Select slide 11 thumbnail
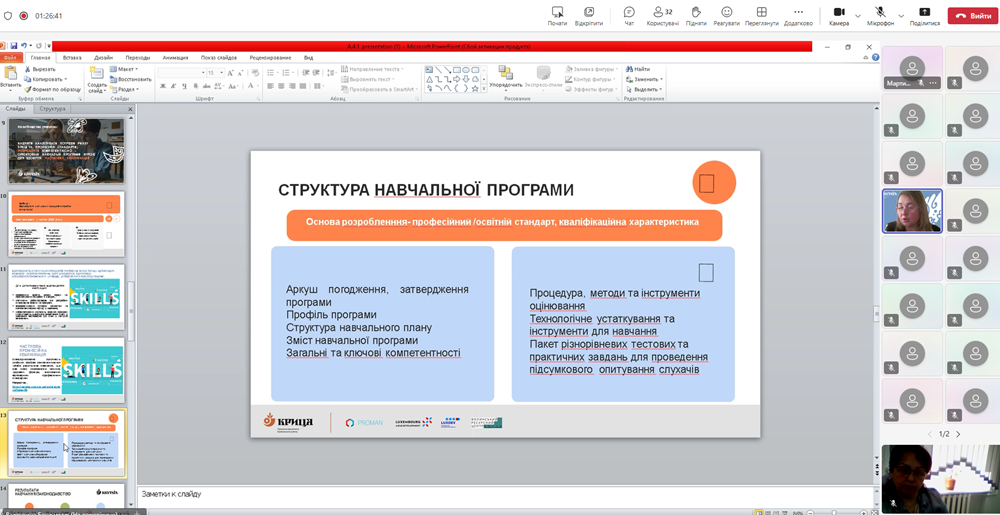This screenshot has width=1000, height=515. point(66,296)
